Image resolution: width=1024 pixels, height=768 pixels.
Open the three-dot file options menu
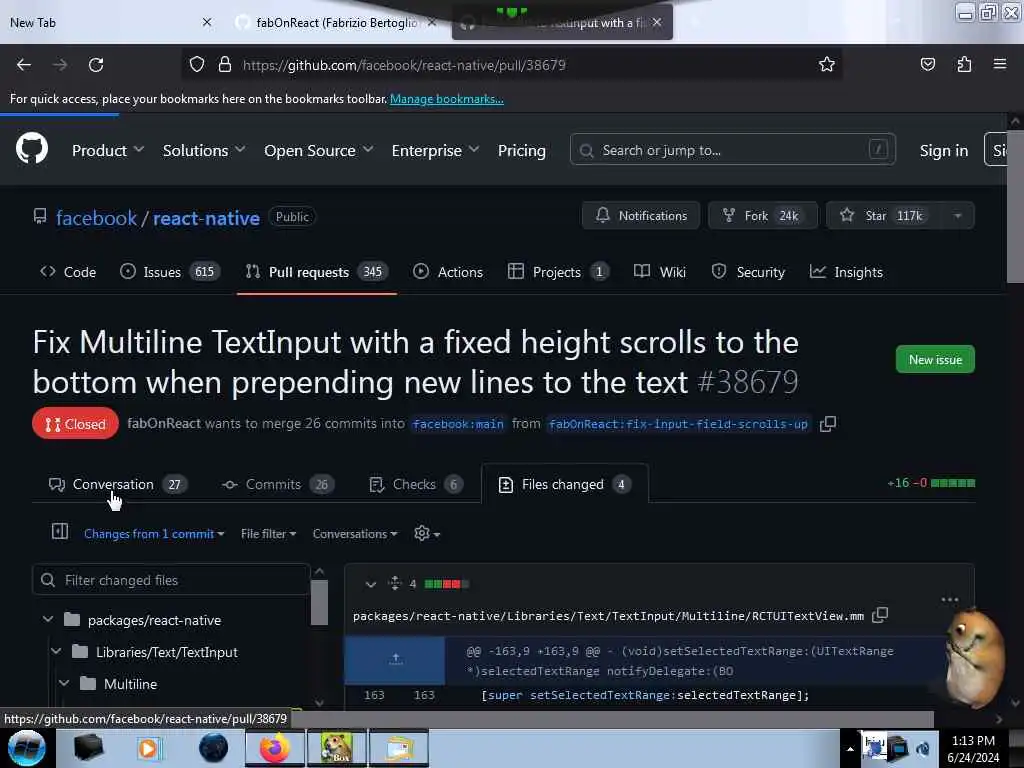(x=950, y=600)
